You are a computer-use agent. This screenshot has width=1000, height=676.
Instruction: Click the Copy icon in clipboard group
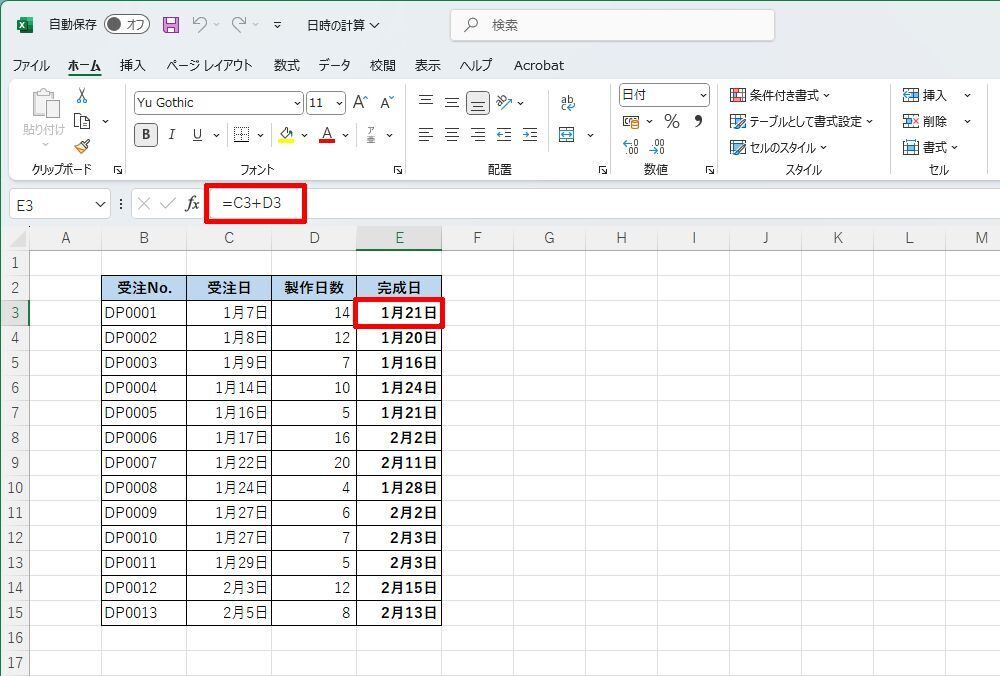82,121
